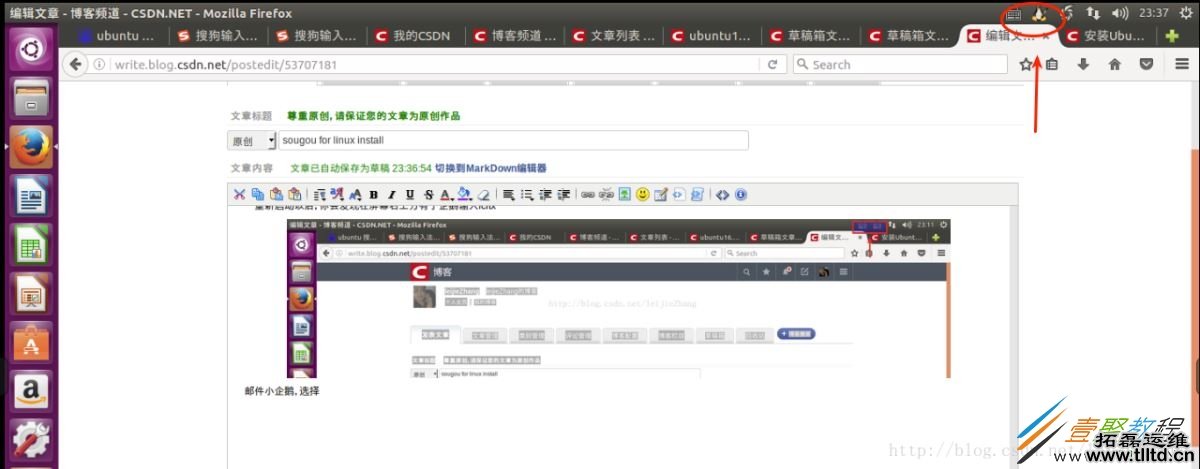This screenshot has width=1200, height=469.
Task: Click the Remove formatting eraser icon
Action: click(483, 194)
